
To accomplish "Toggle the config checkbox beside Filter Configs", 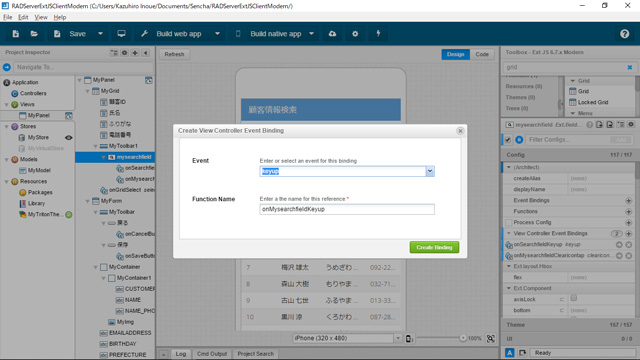I will coord(508,140).
